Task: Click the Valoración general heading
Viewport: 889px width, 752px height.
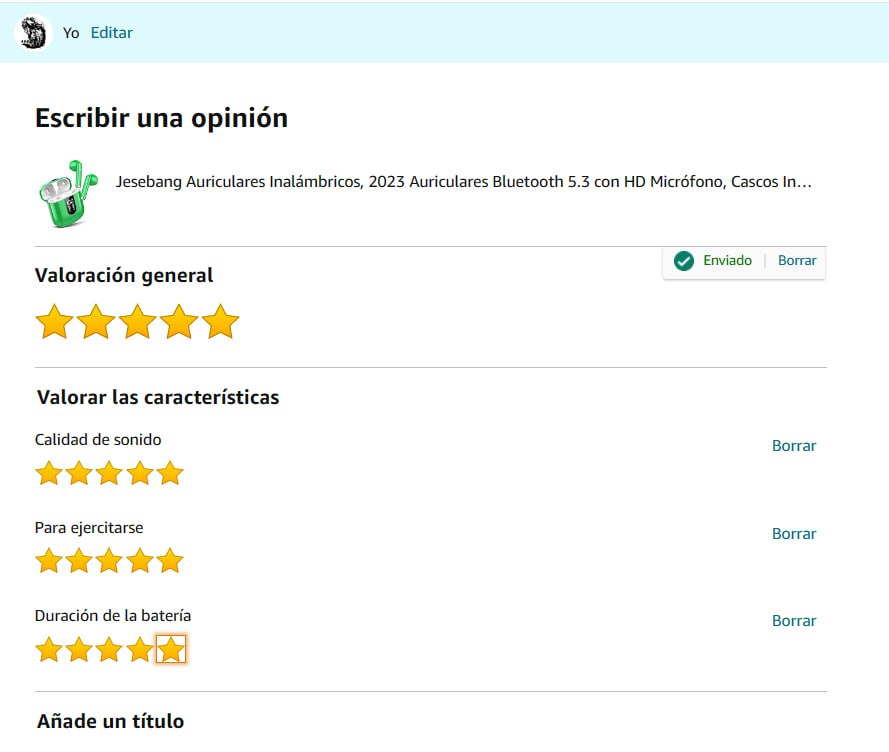Action: pyautogui.click(x=124, y=276)
